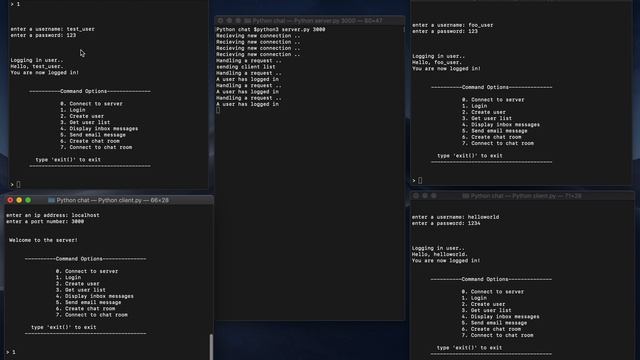Click 'enter a username: foo_user' line
The image size is (640, 360).
pos(453,25)
